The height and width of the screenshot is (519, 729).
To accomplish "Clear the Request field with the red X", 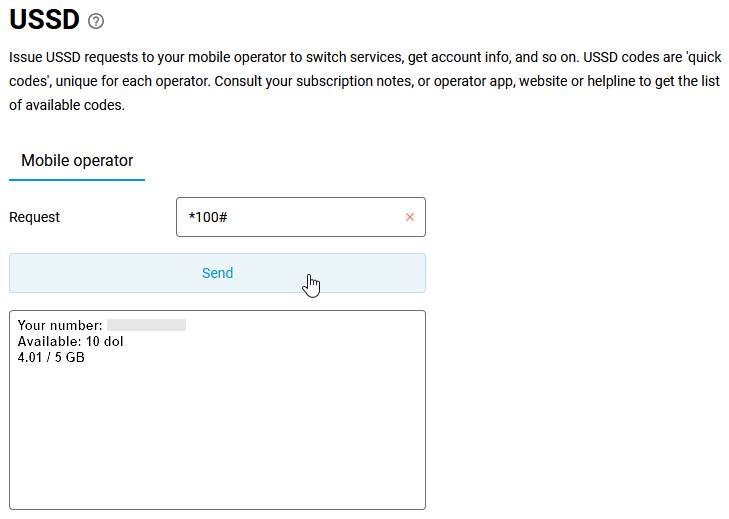I will pyautogui.click(x=410, y=217).
